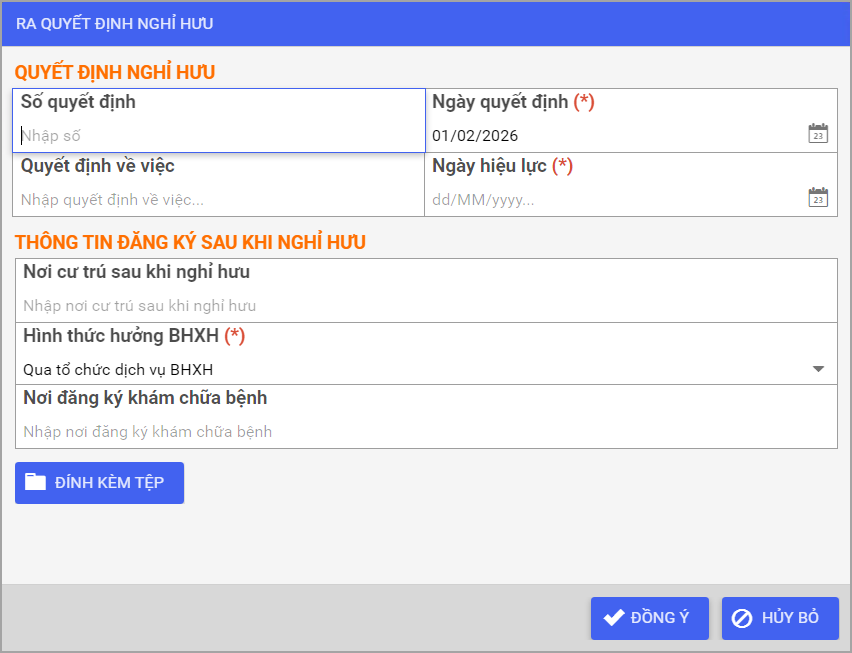852x653 pixels.
Task: Click the 'RA QUYẾT ĐỊNH NGHỈ HƯU' title bar
Action: coord(114,23)
